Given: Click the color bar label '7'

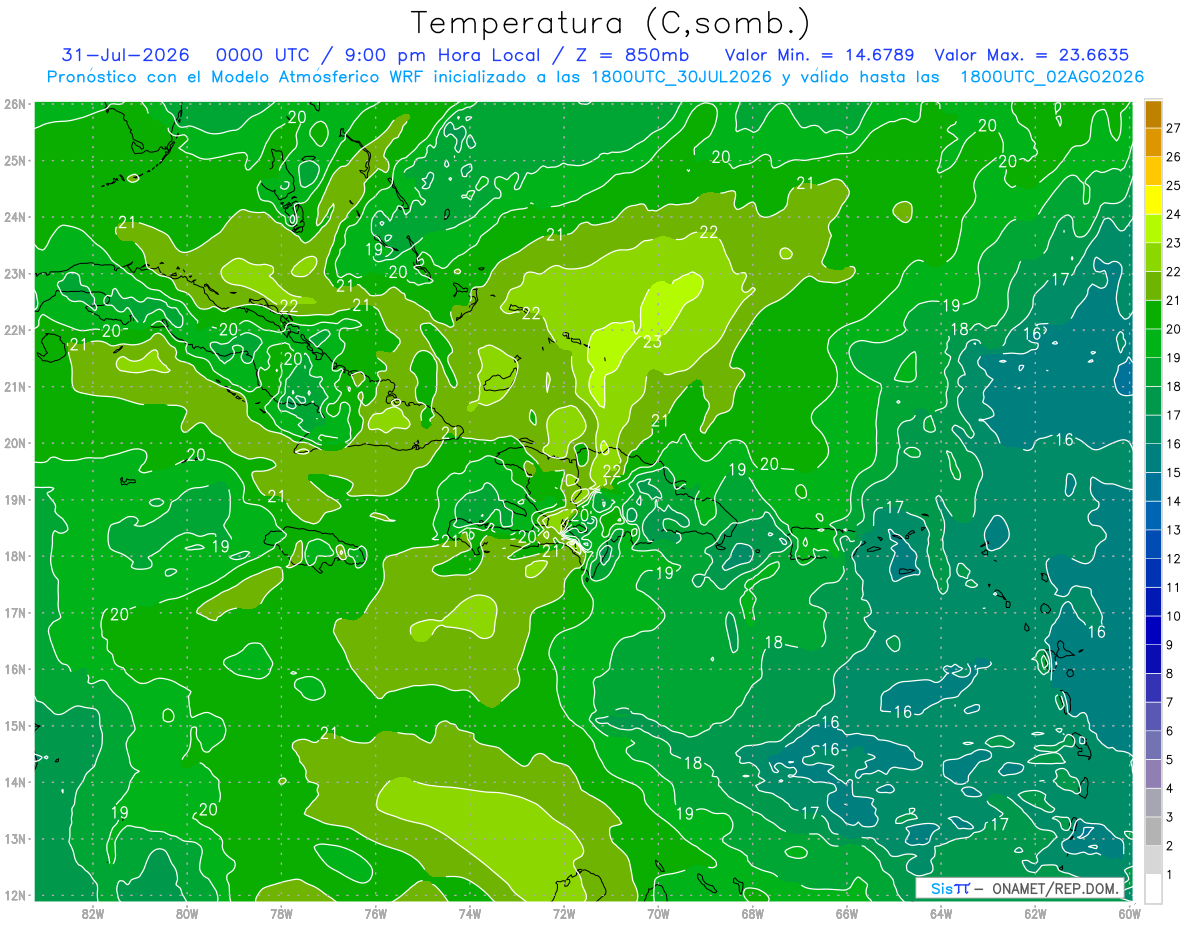Looking at the screenshot, I should pos(1171,703).
